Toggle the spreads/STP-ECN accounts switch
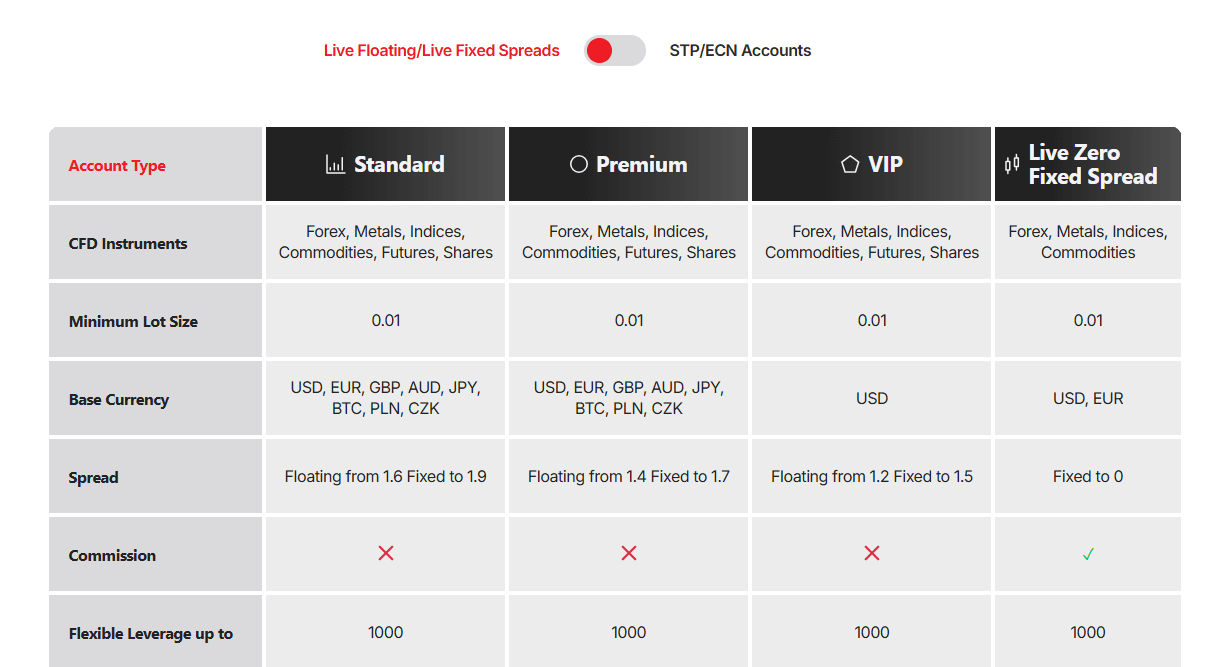This screenshot has height=667, width=1230. 615,51
